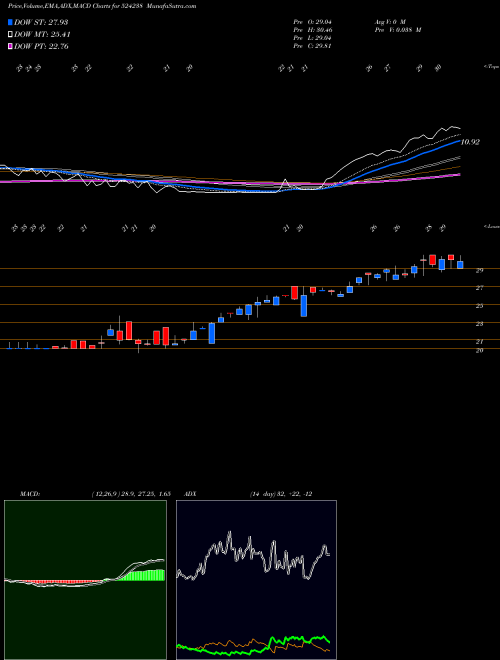The height and width of the screenshot is (660, 500).
Task: Open the ADX indicator chart panel
Action: click(256, 580)
